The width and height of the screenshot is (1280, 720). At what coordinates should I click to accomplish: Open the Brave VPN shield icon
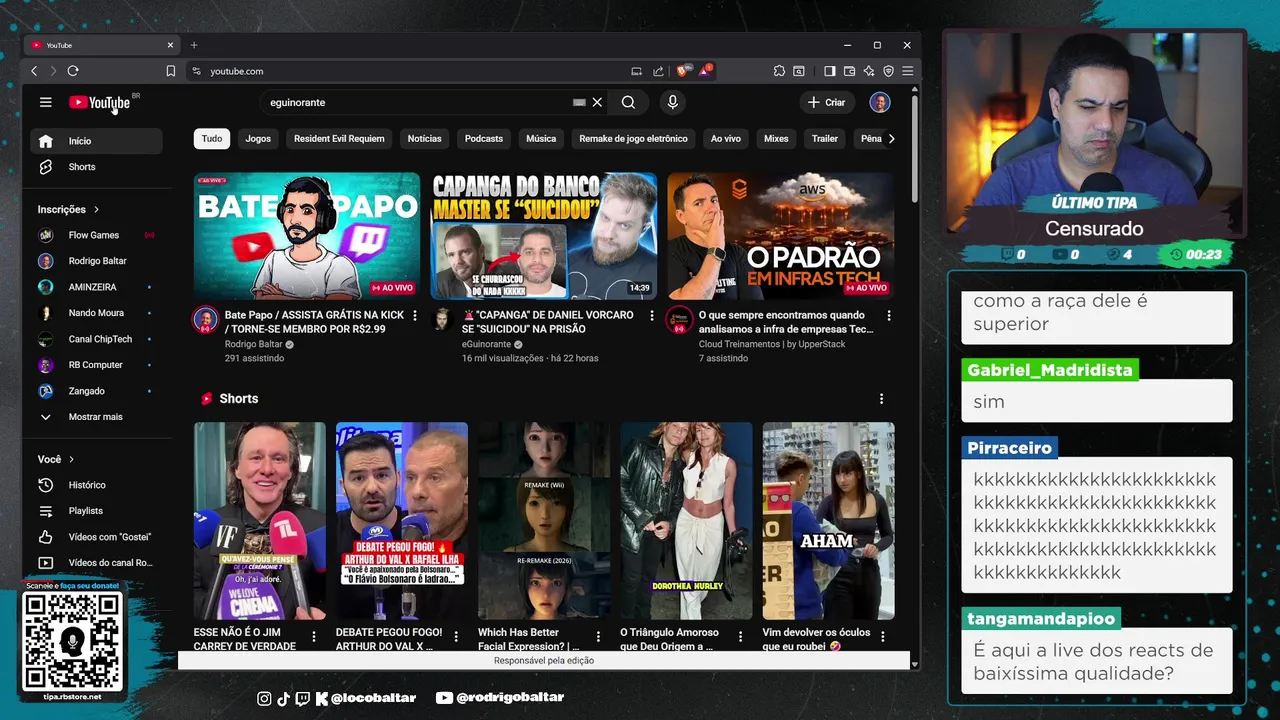[x=888, y=71]
